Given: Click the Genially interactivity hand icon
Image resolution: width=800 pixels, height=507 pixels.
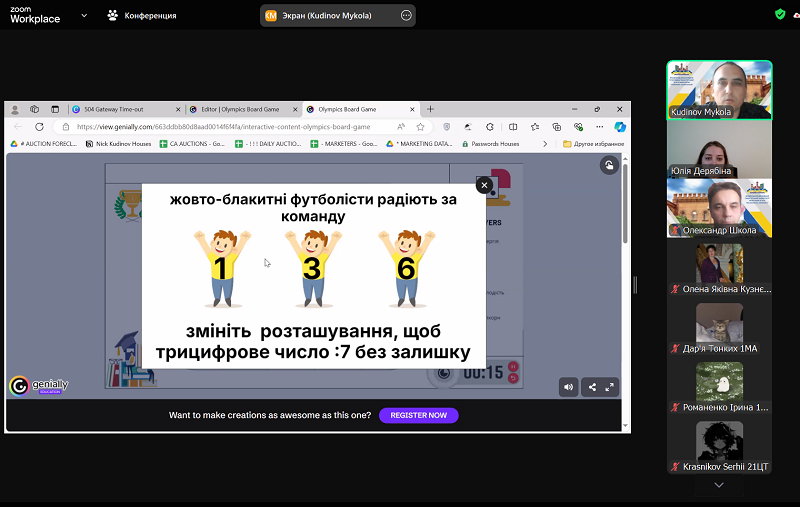Looking at the screenshot, I should click(x=609, y=165).
